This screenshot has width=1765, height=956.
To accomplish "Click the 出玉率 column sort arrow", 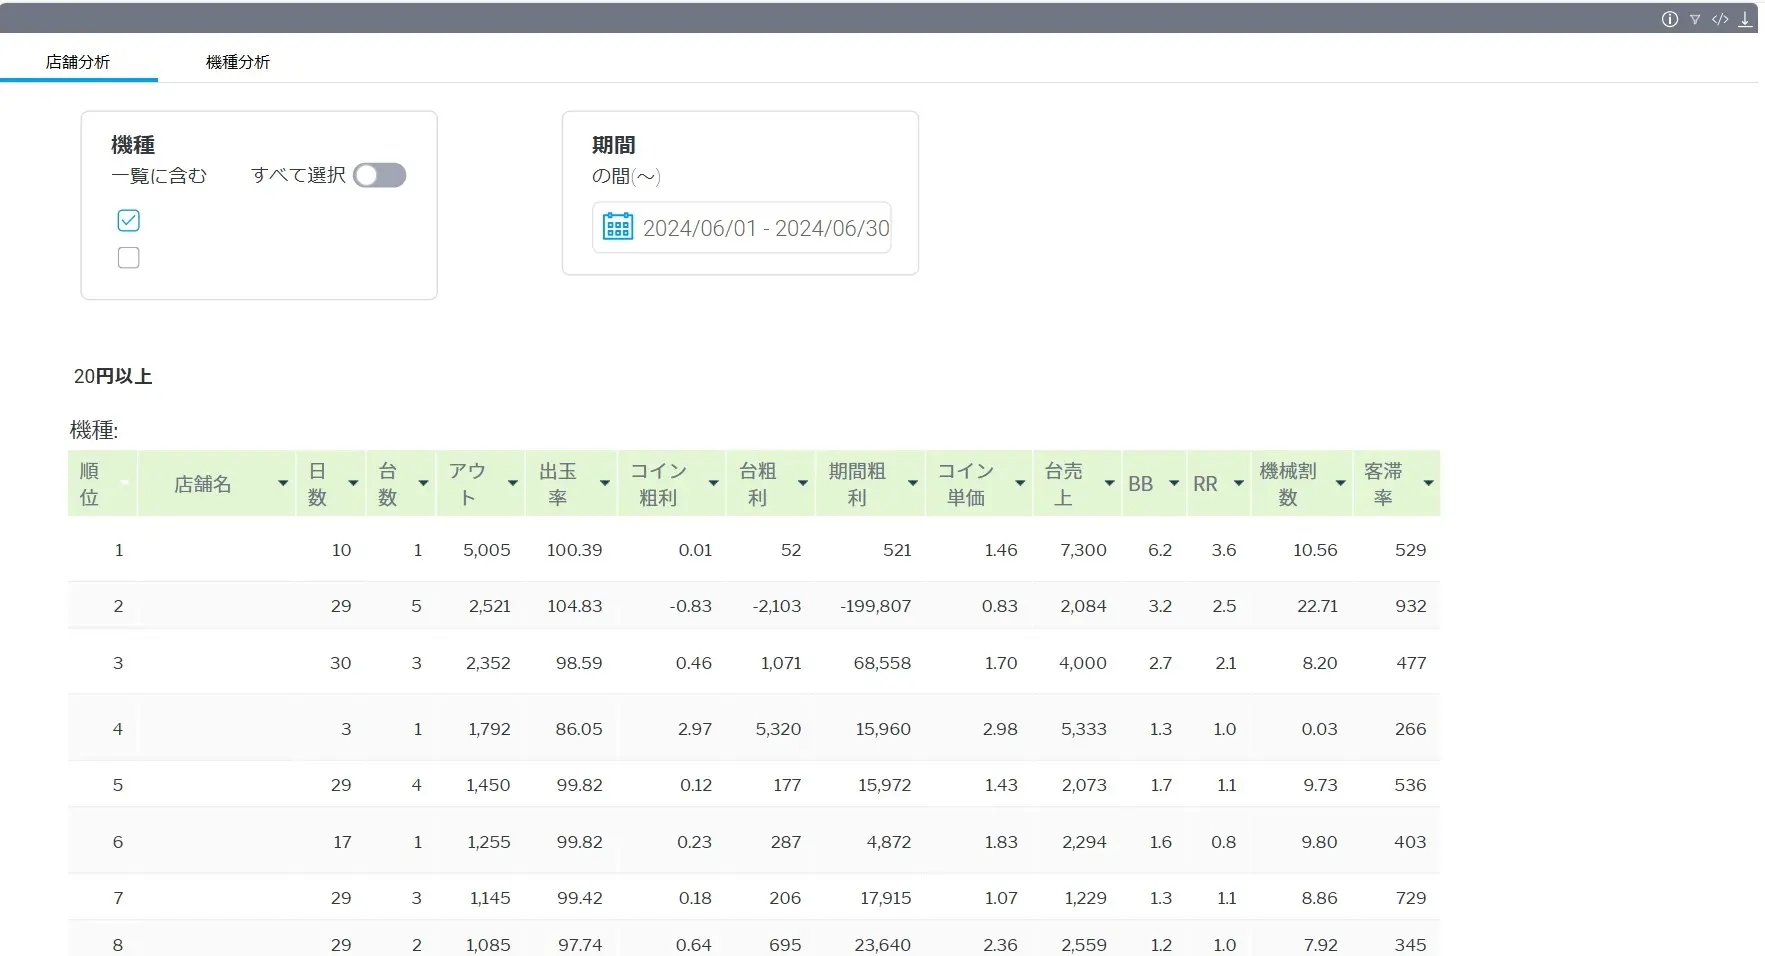I will pyautogui.click(x=605, y=484).
